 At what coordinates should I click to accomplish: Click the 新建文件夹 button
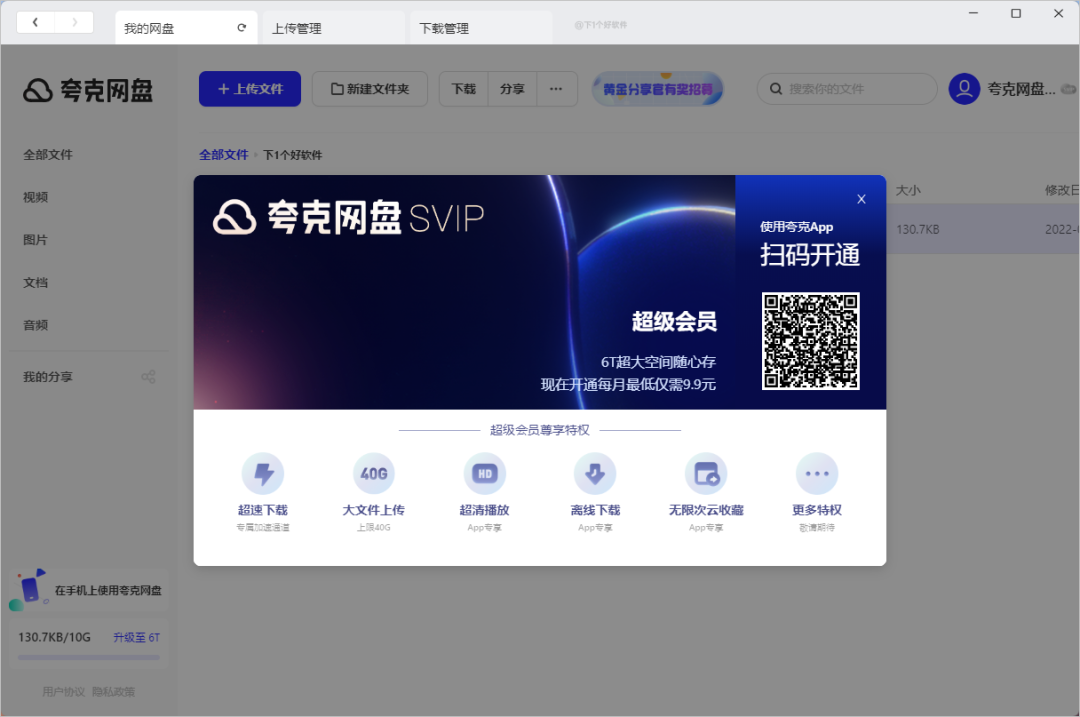pos(370,89)
